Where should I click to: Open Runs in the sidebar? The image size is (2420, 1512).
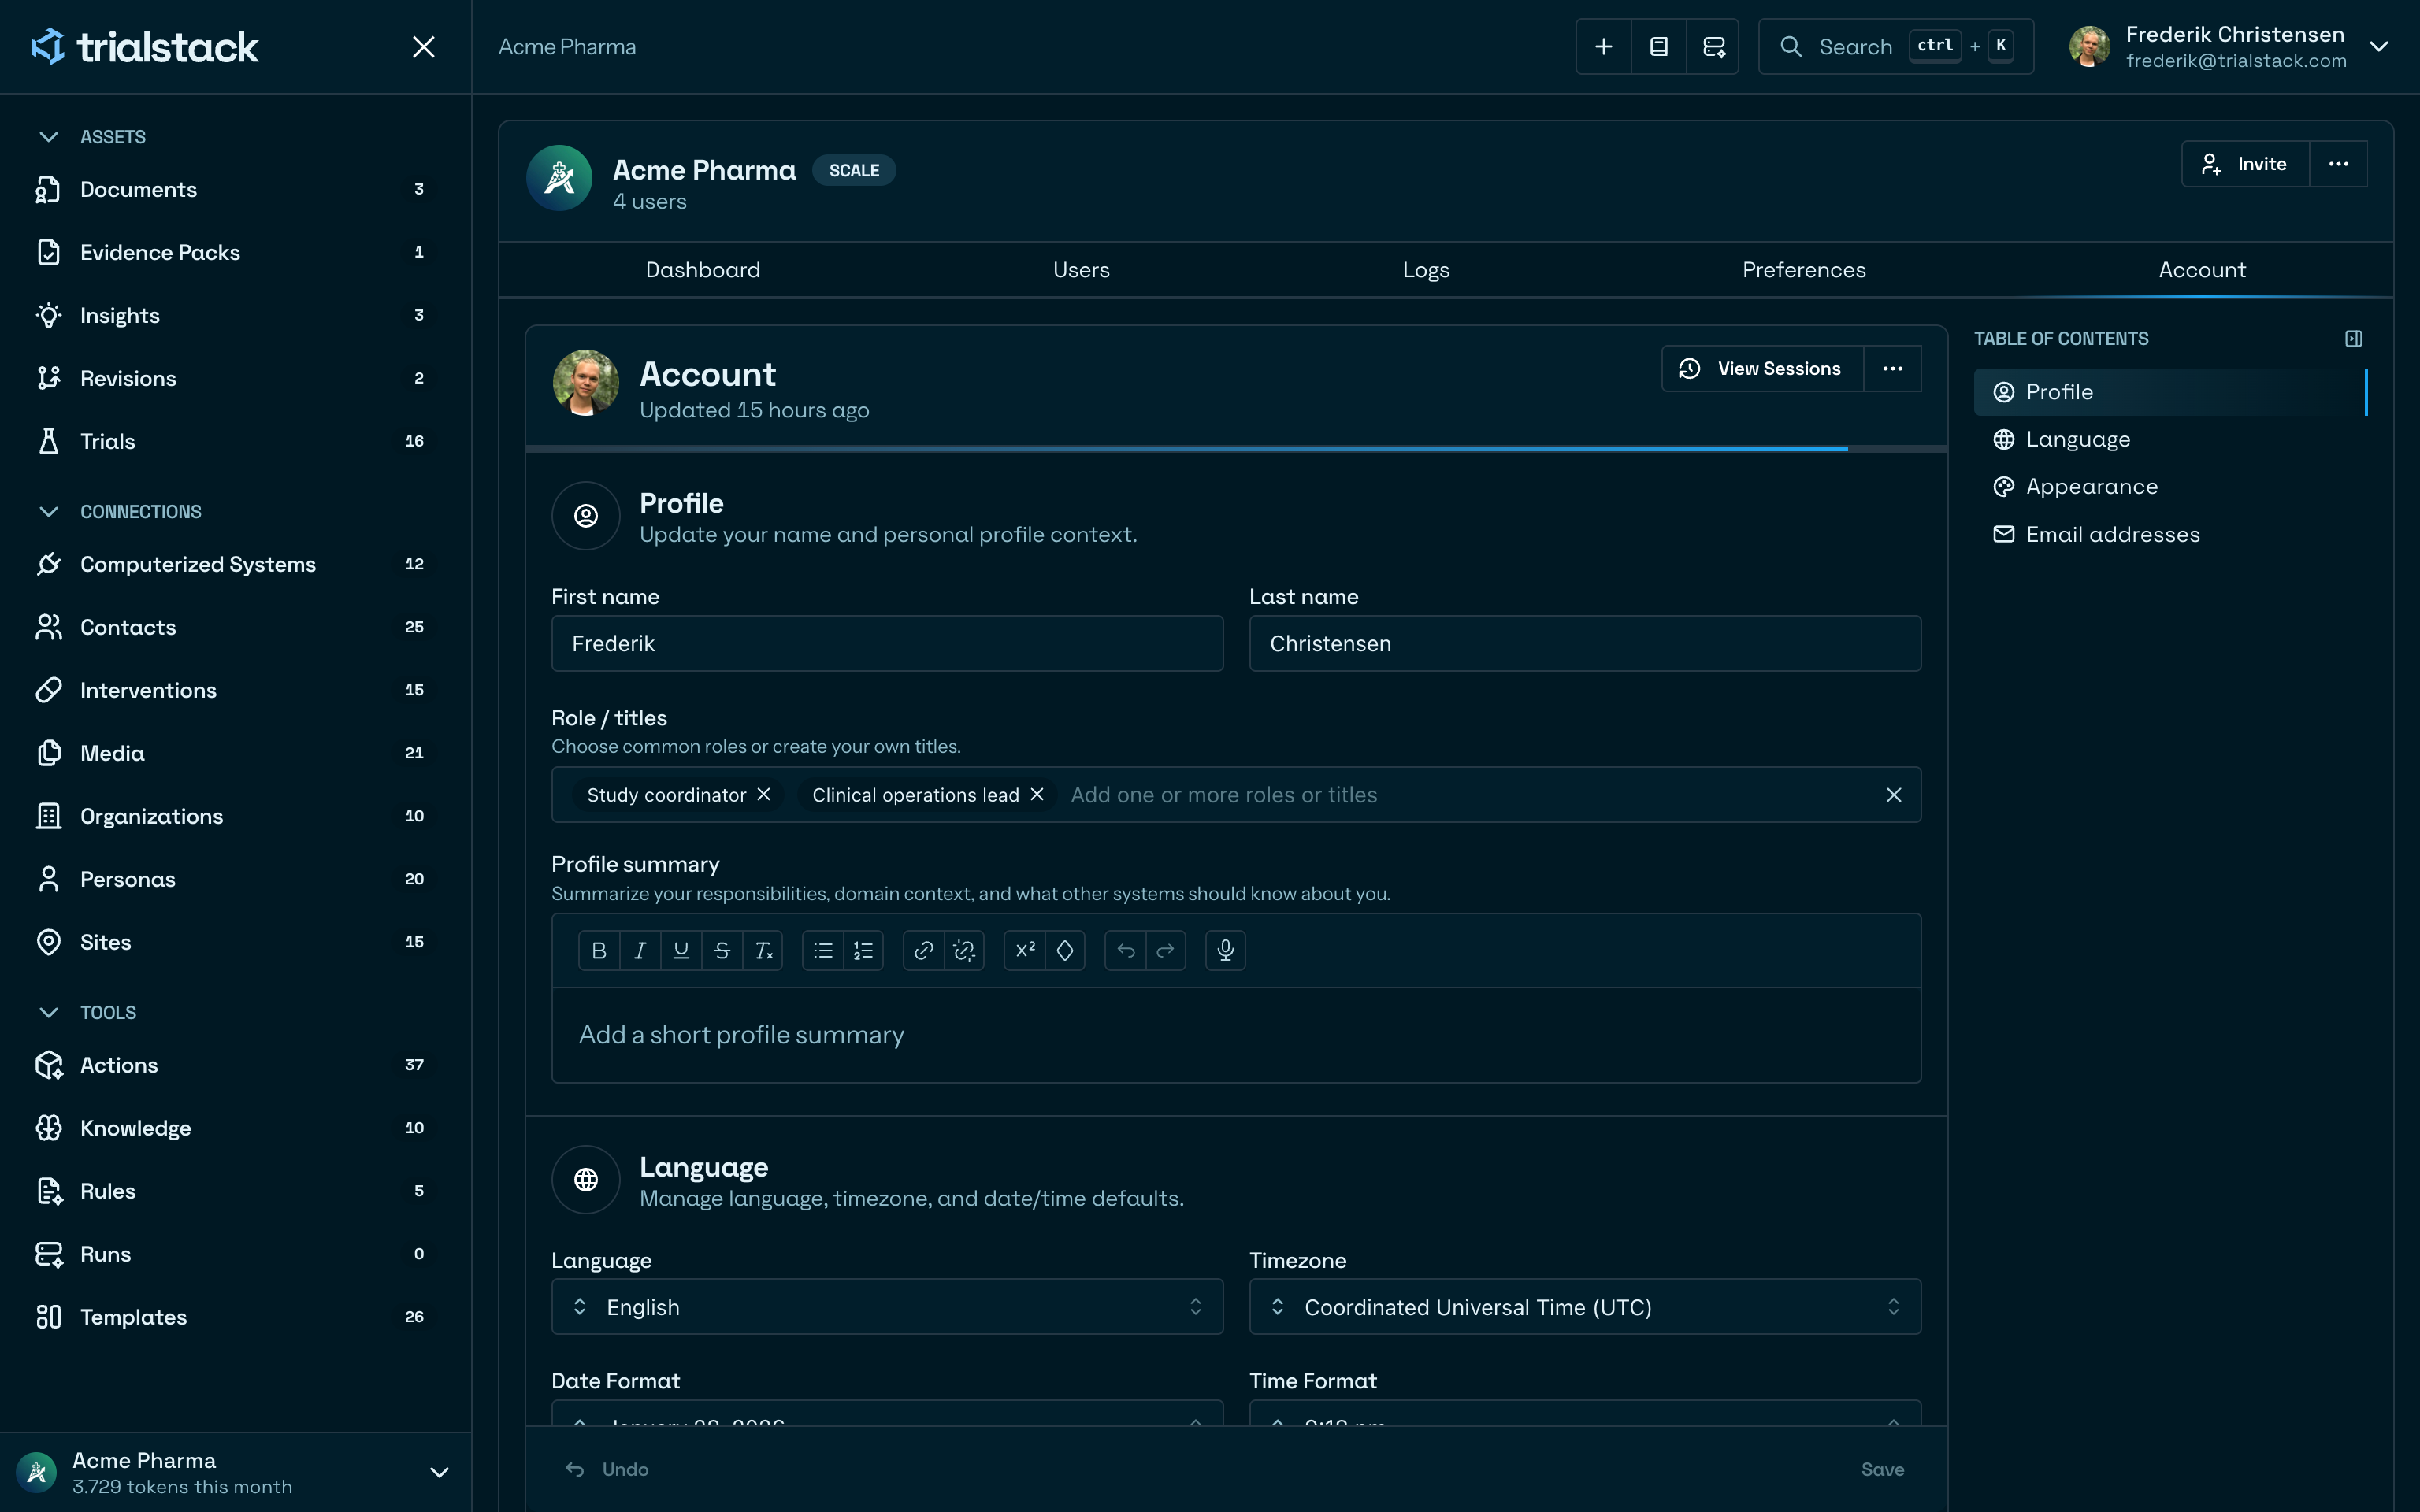coord(236,1254)
